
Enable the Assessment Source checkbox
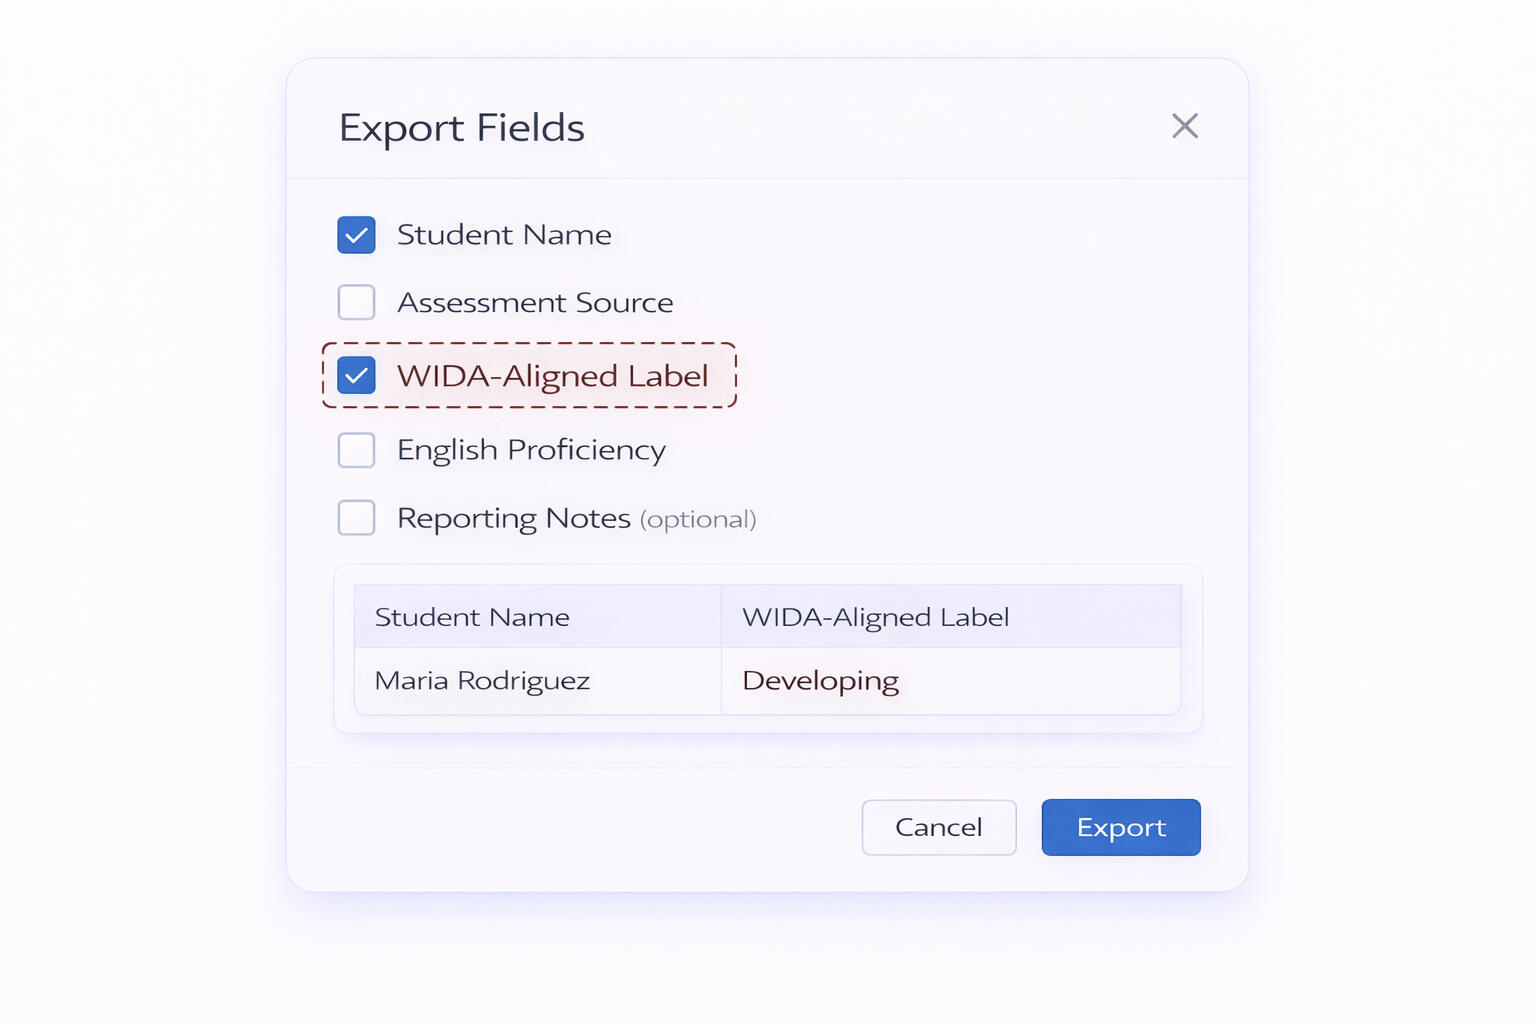coord(356,302)
